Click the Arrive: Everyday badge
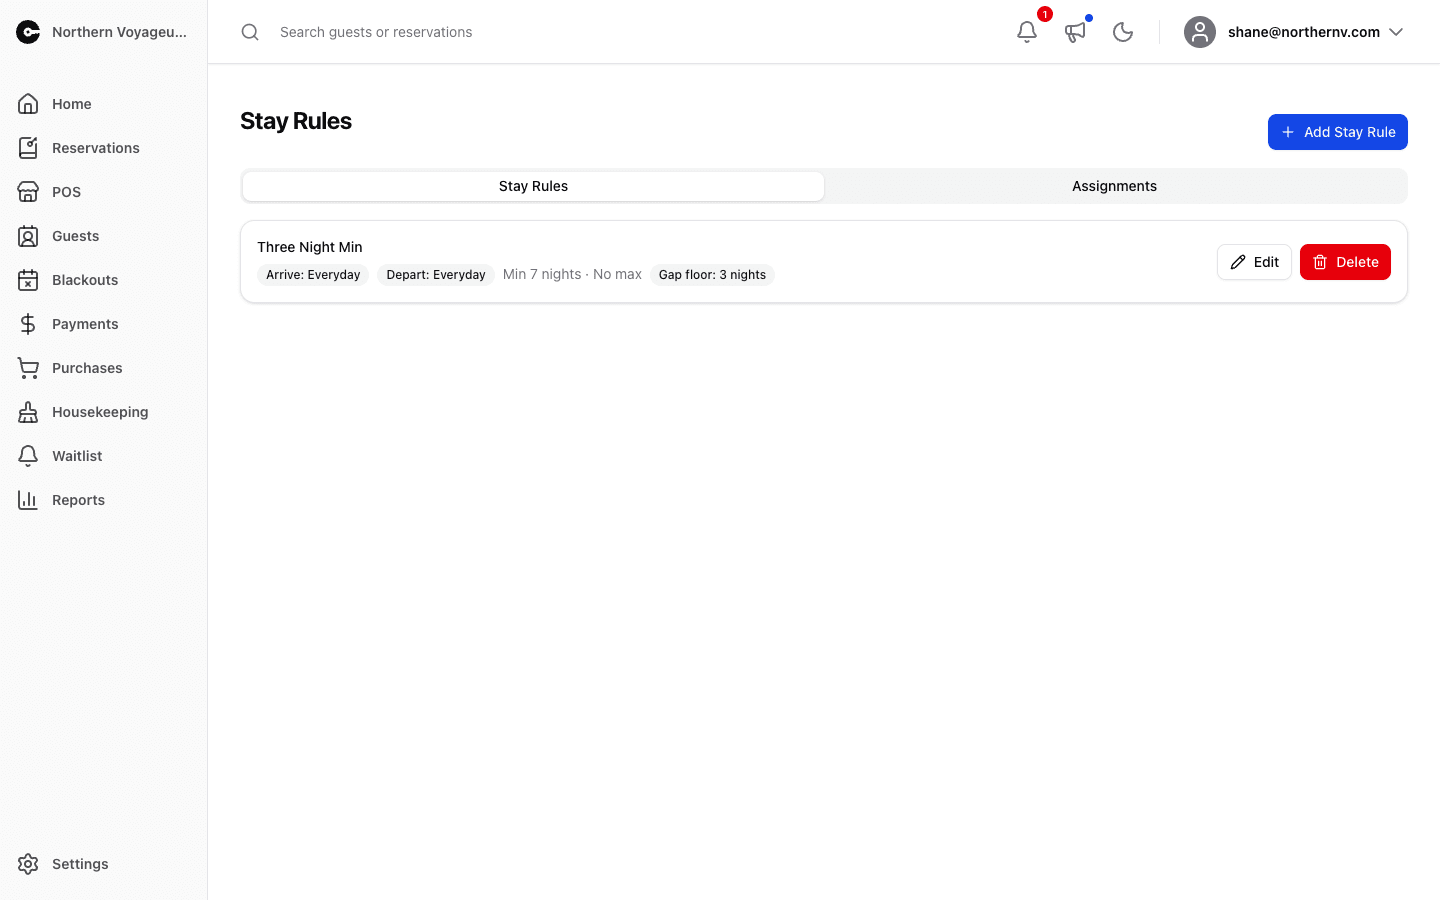This screenshot has height=900, width=1440. (313, 275)
